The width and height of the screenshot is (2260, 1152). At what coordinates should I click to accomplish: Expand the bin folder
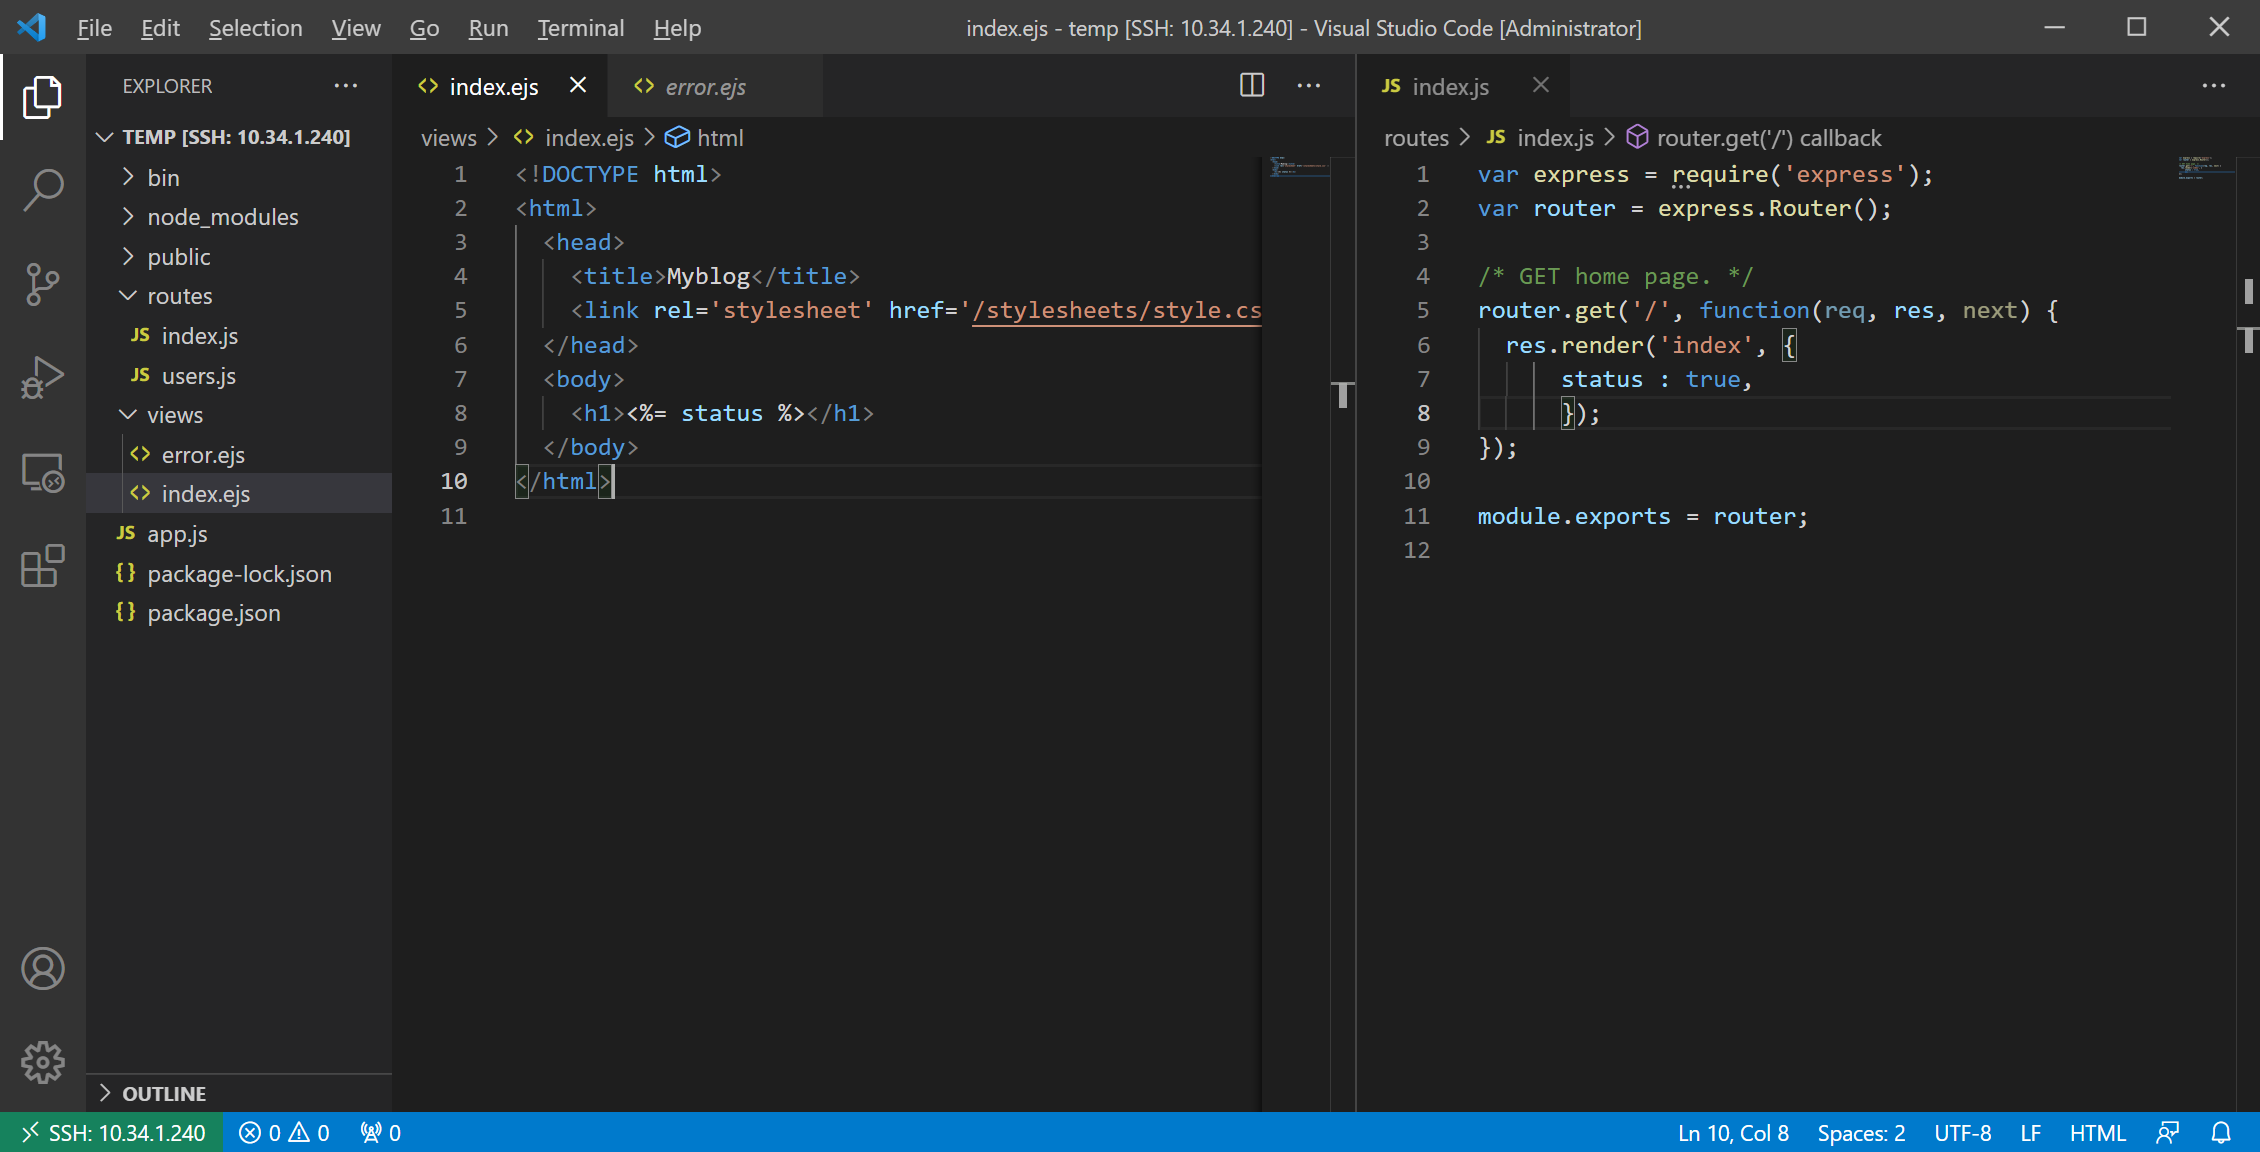(x=163, y=178)
